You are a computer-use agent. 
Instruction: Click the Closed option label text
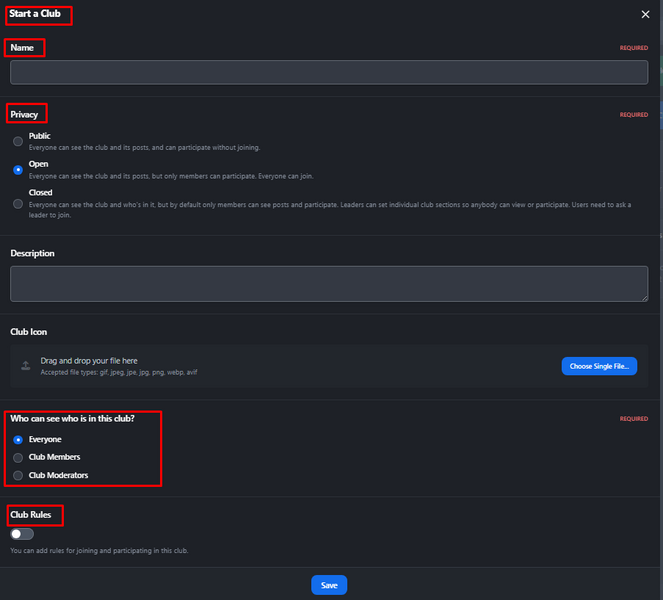[x=41, y=193]
